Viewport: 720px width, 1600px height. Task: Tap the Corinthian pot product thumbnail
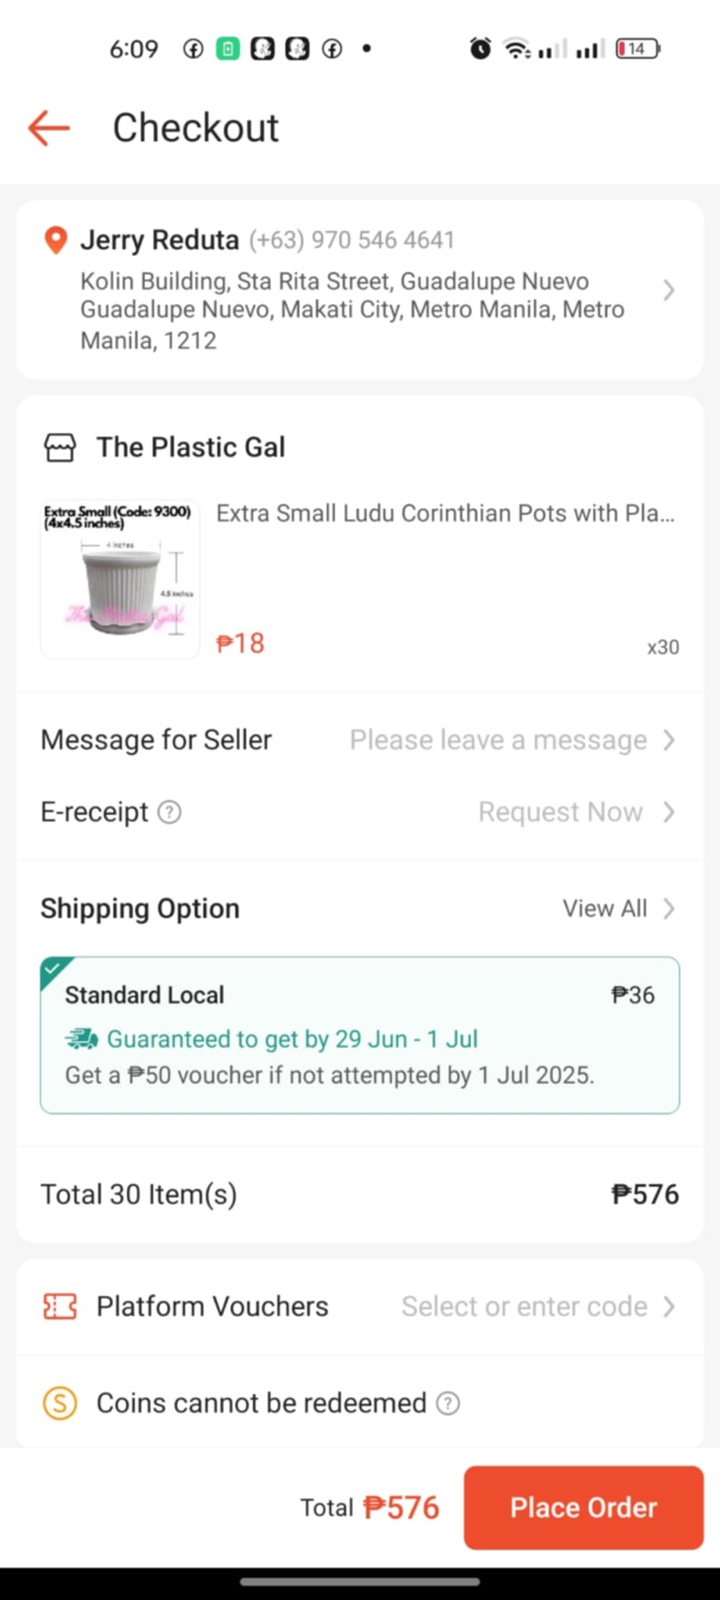[x=120, y=580]
